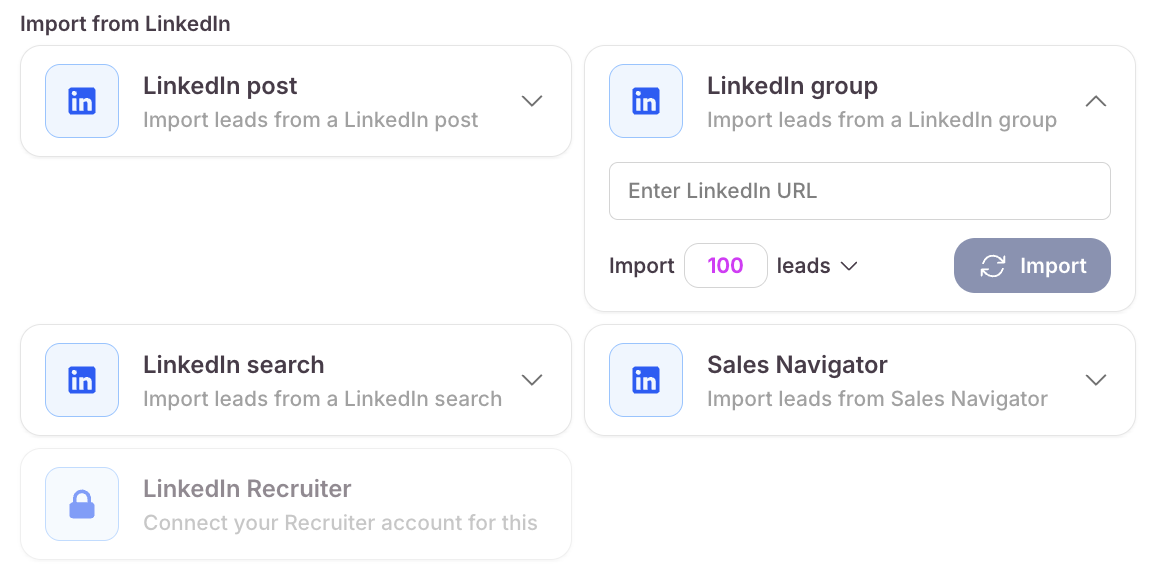
Task: Click "Import leads from a LinkedIn post" description
Action: (x=310, y=120)
